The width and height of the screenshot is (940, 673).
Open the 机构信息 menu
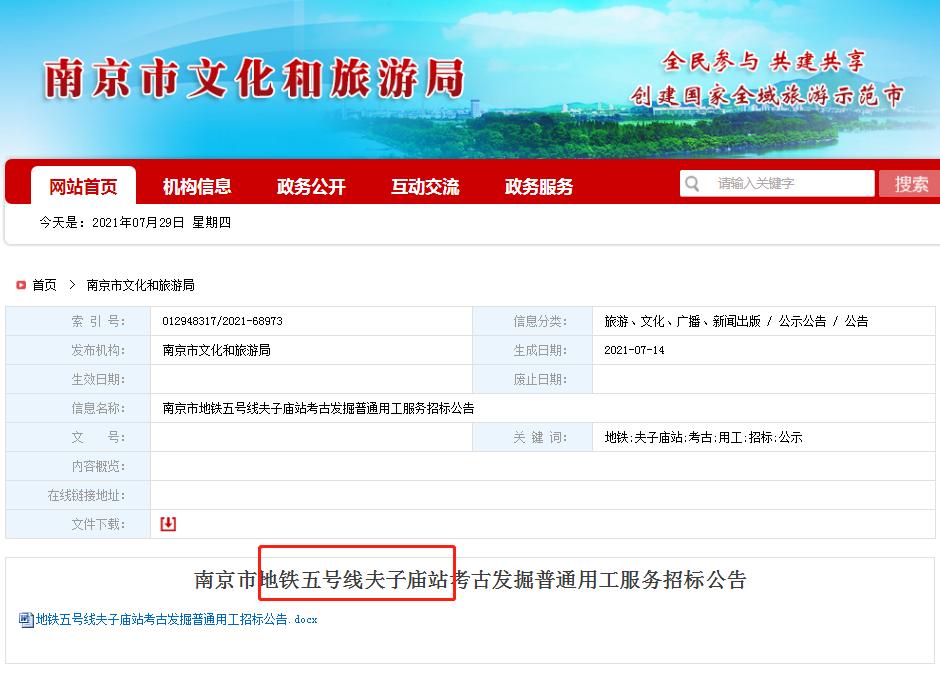196,185
